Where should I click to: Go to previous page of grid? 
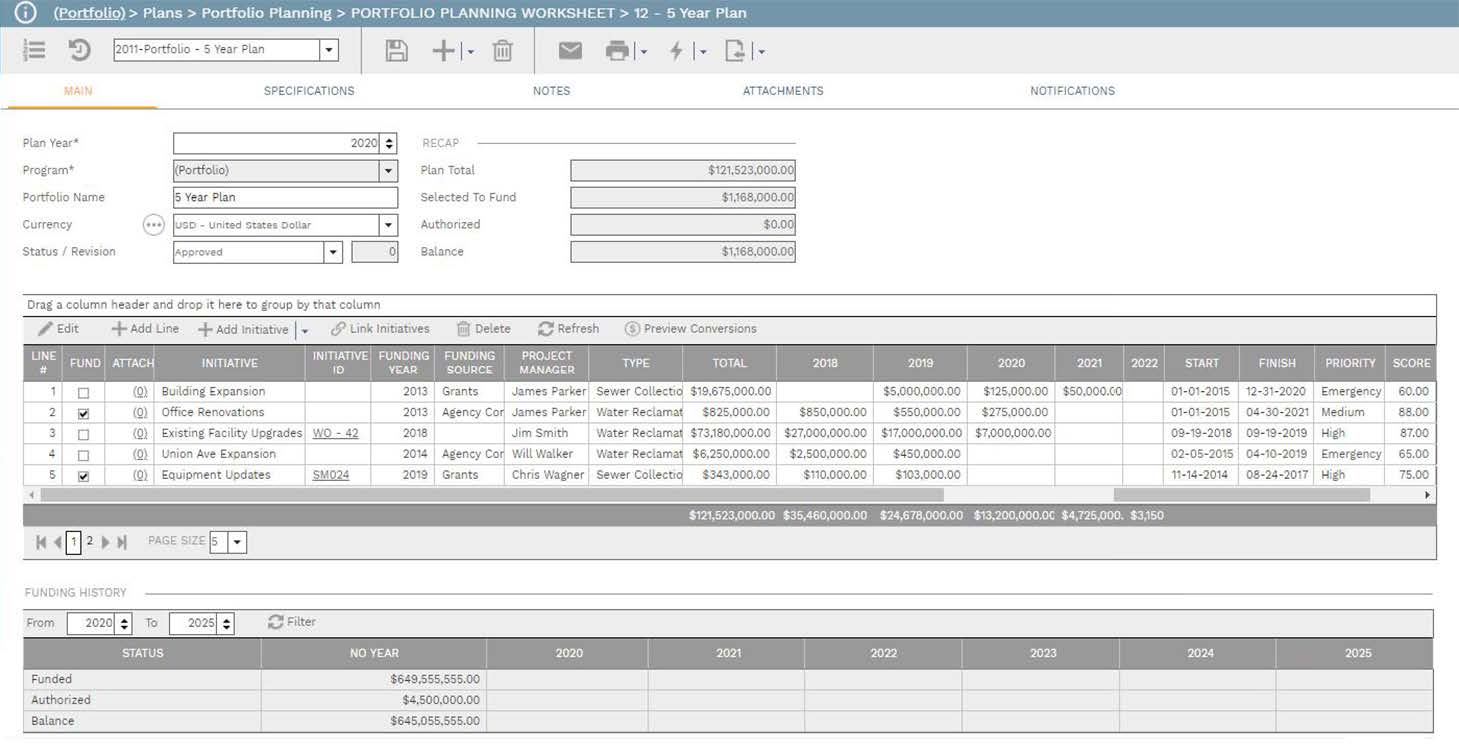[57, 542]
